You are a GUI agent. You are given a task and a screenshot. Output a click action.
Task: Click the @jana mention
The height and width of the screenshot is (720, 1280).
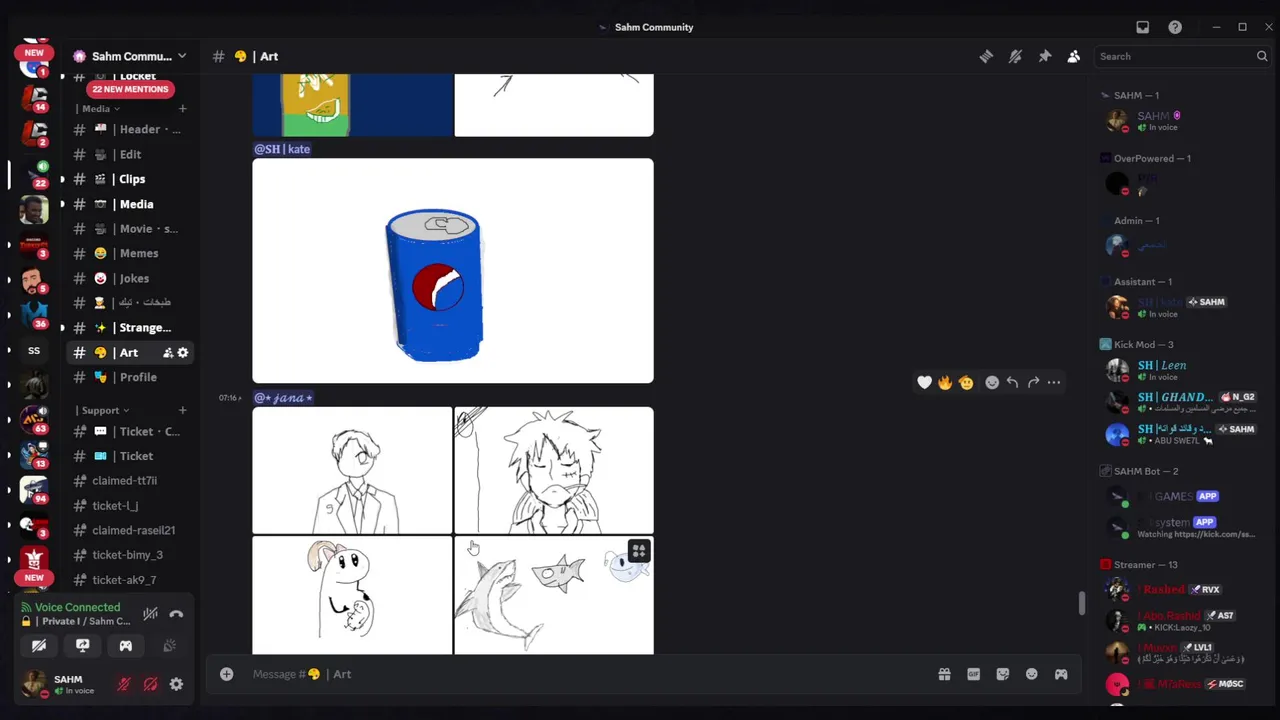pyautogui.click(x=284, y=398)
